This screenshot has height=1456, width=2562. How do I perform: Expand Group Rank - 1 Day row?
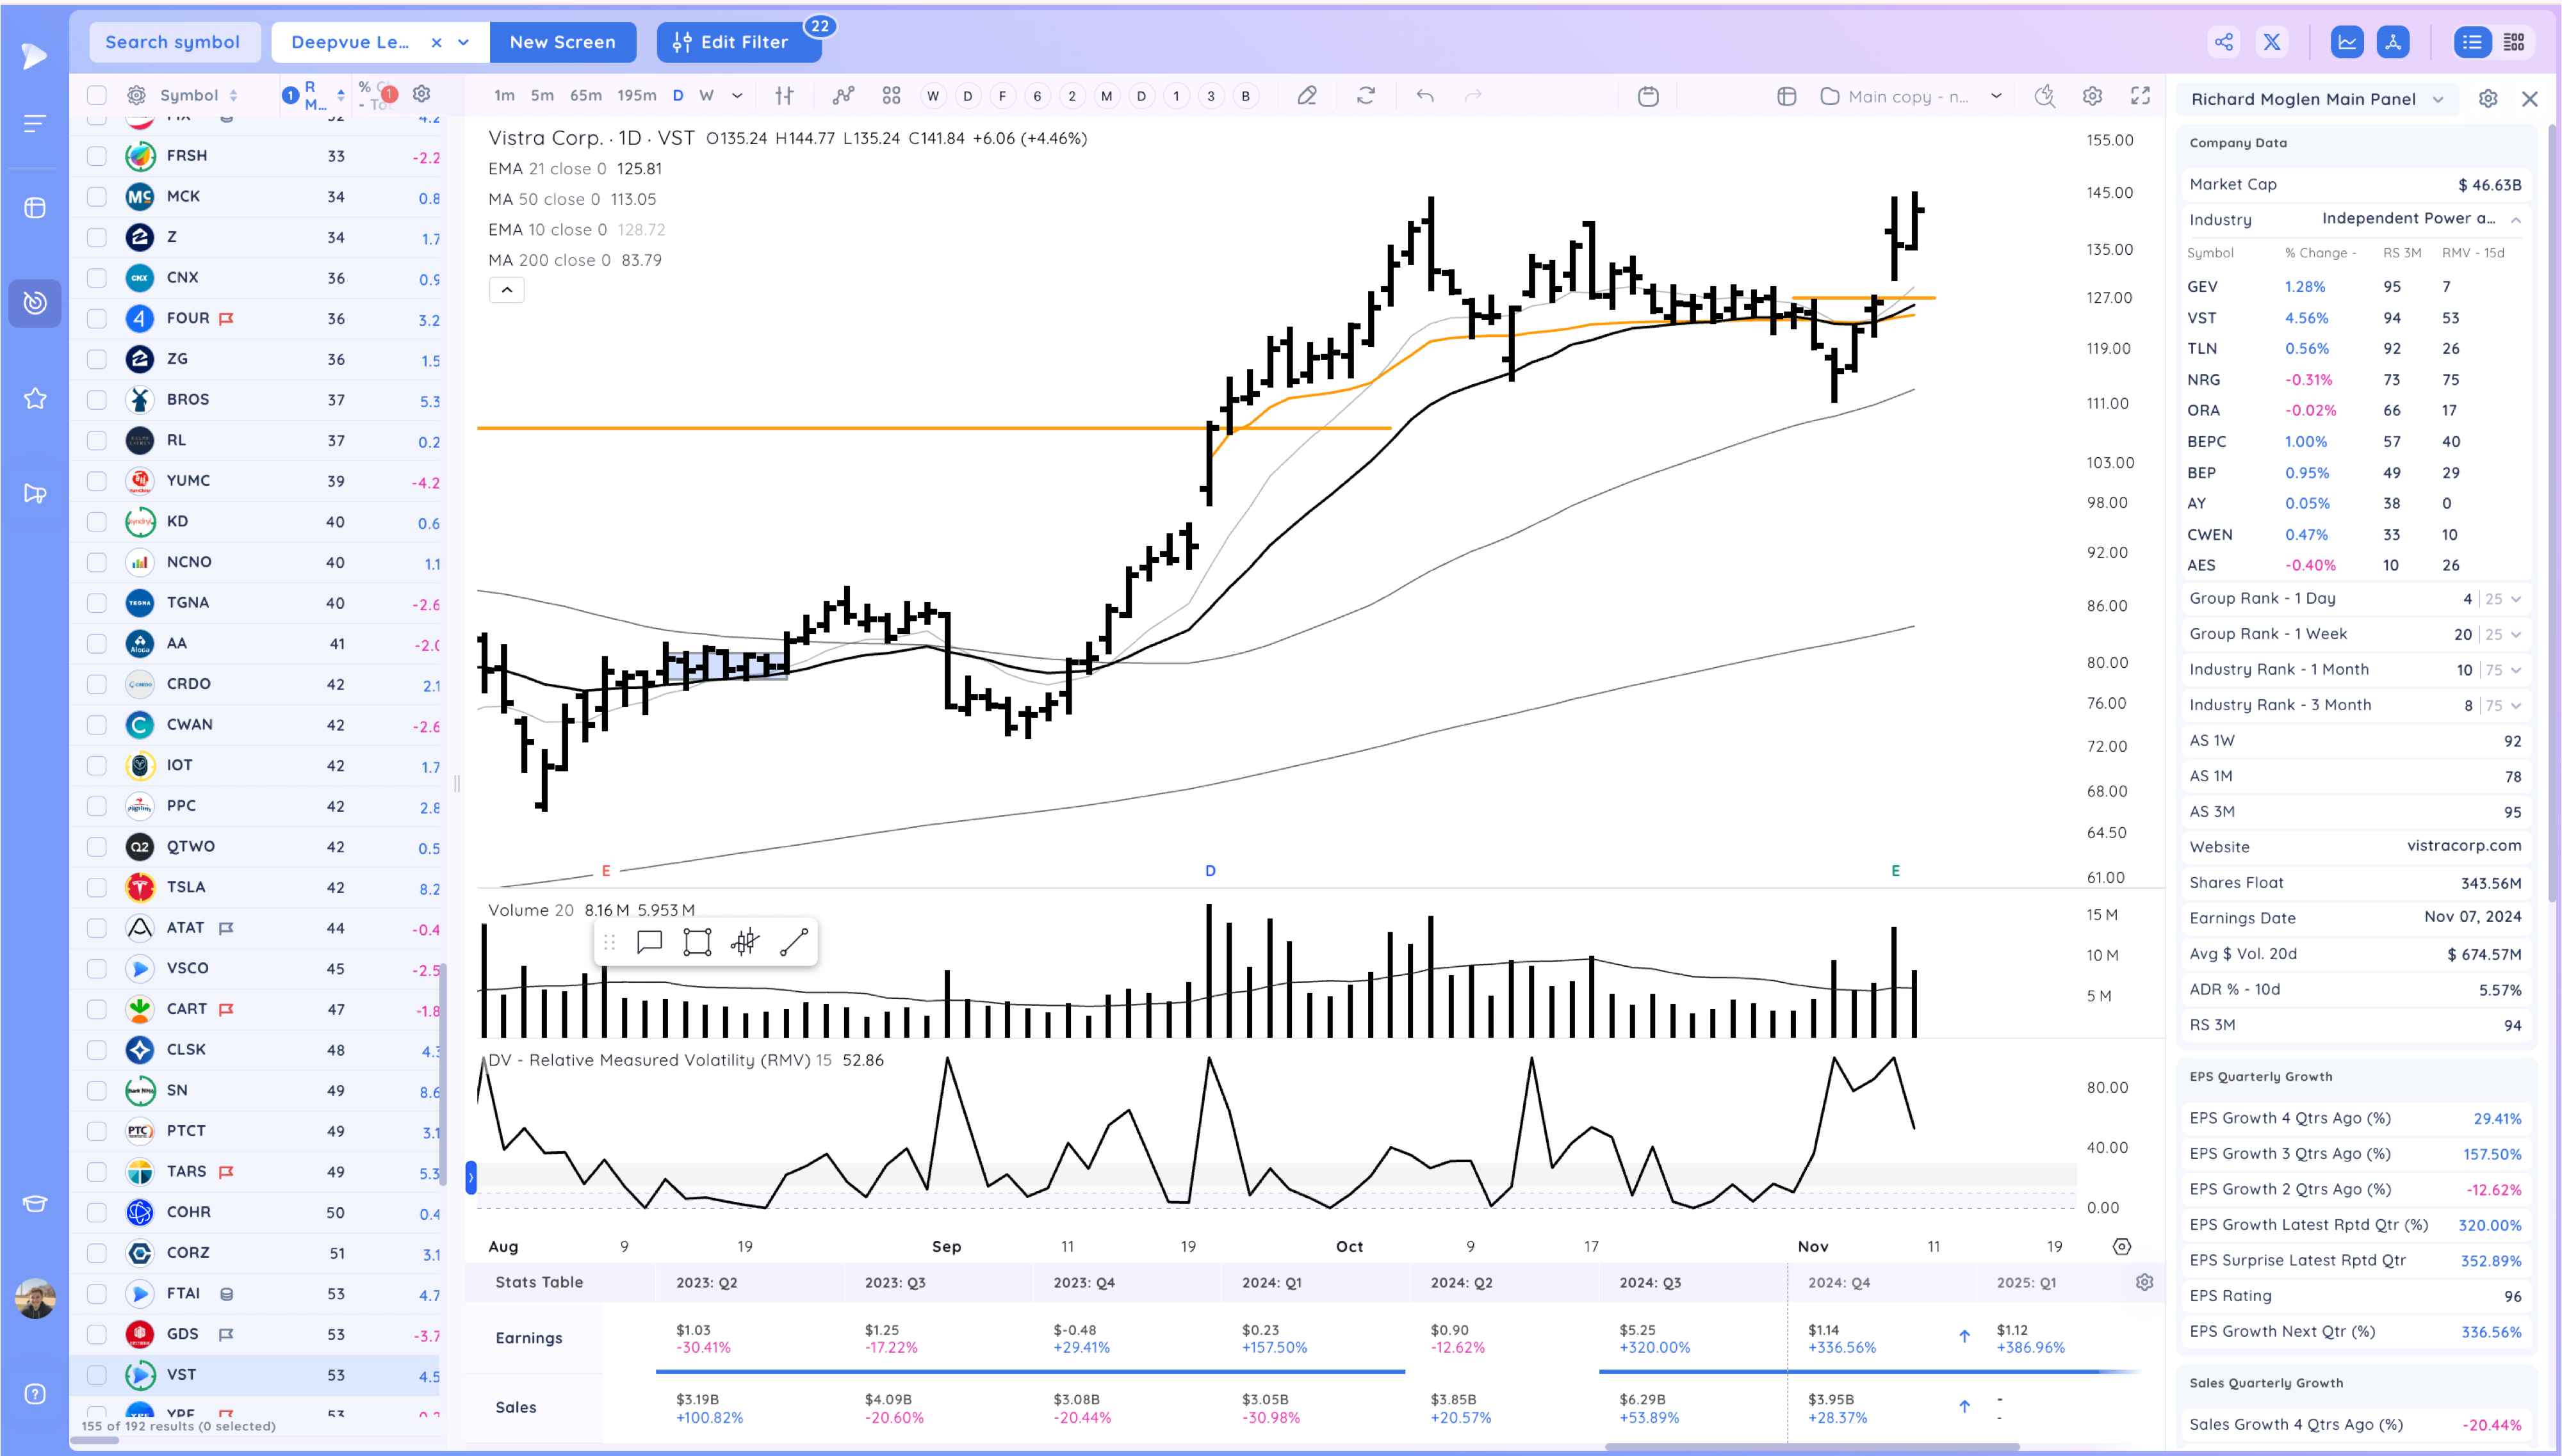(x=2516, y=599)
